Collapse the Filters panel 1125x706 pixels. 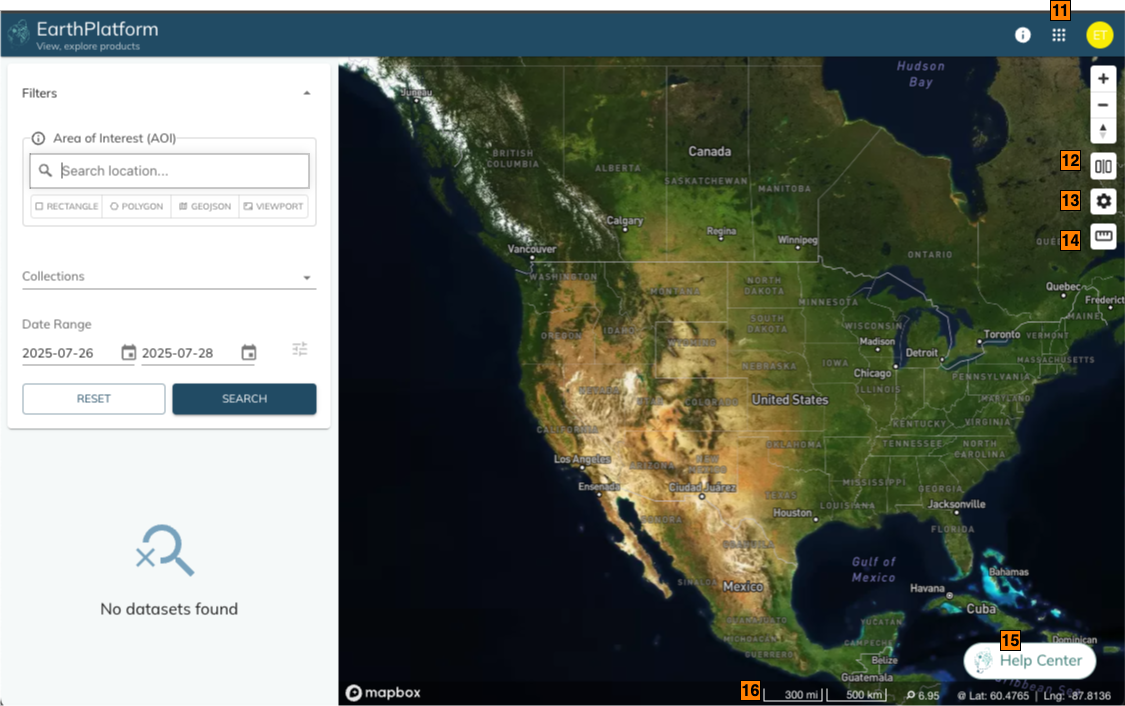click(307, 93)
